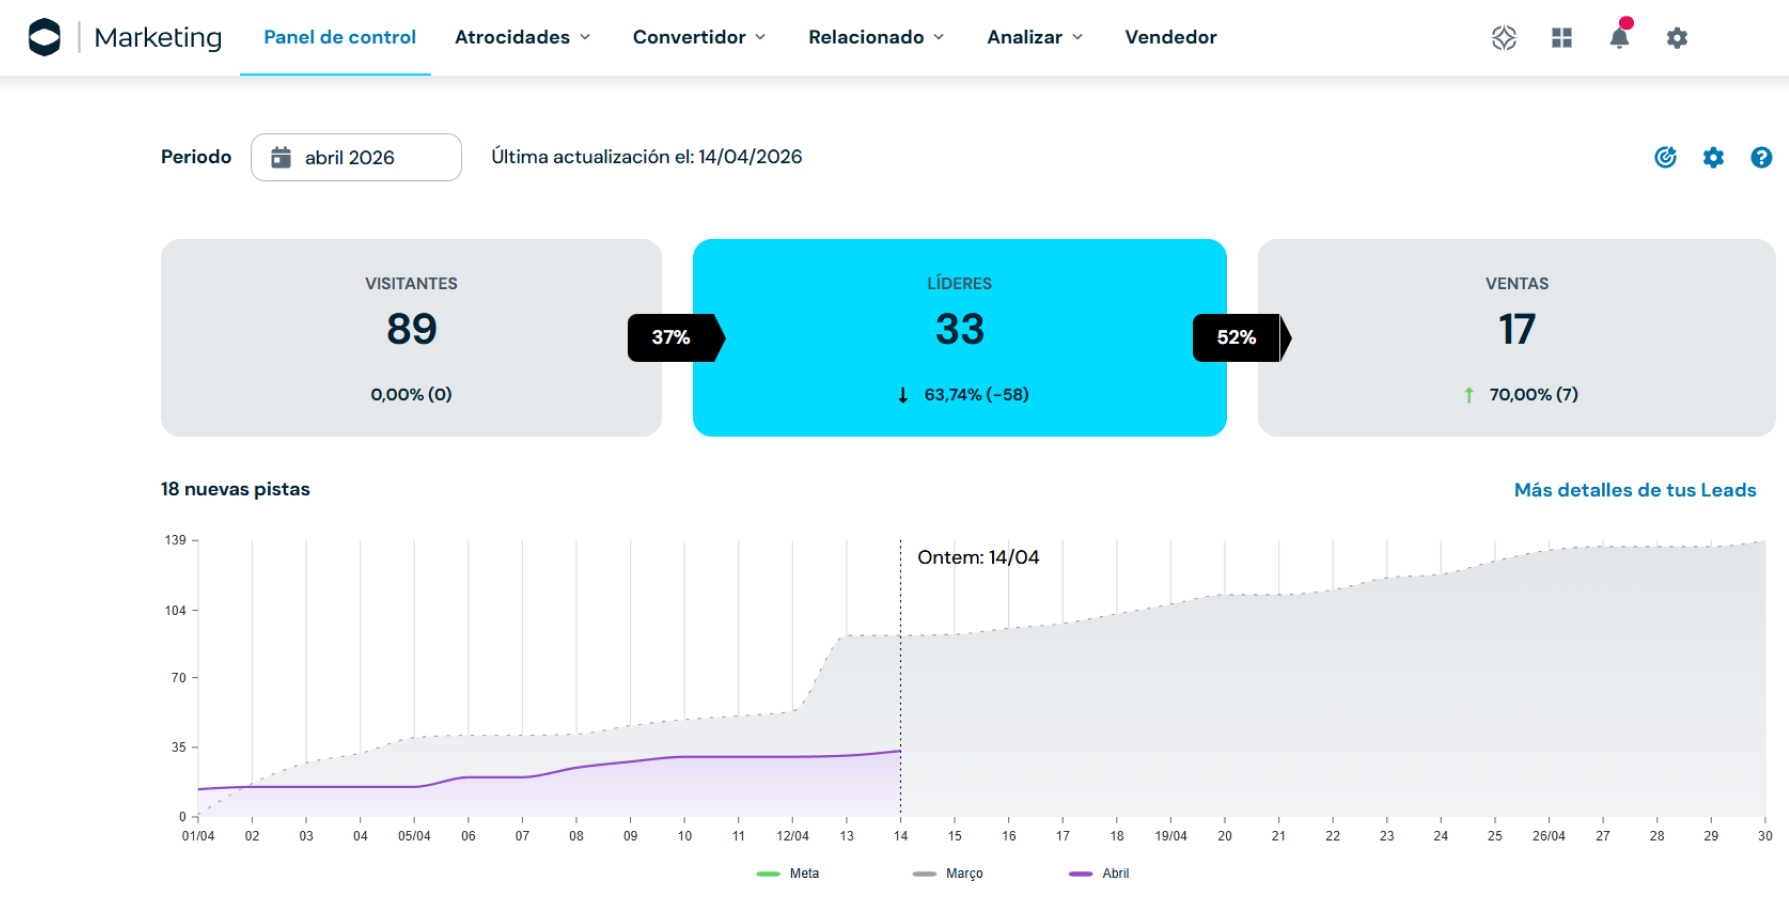Viewport: 1789px width, 908px height.
Task: Open the notifications bell
Action: (1619, 38)
